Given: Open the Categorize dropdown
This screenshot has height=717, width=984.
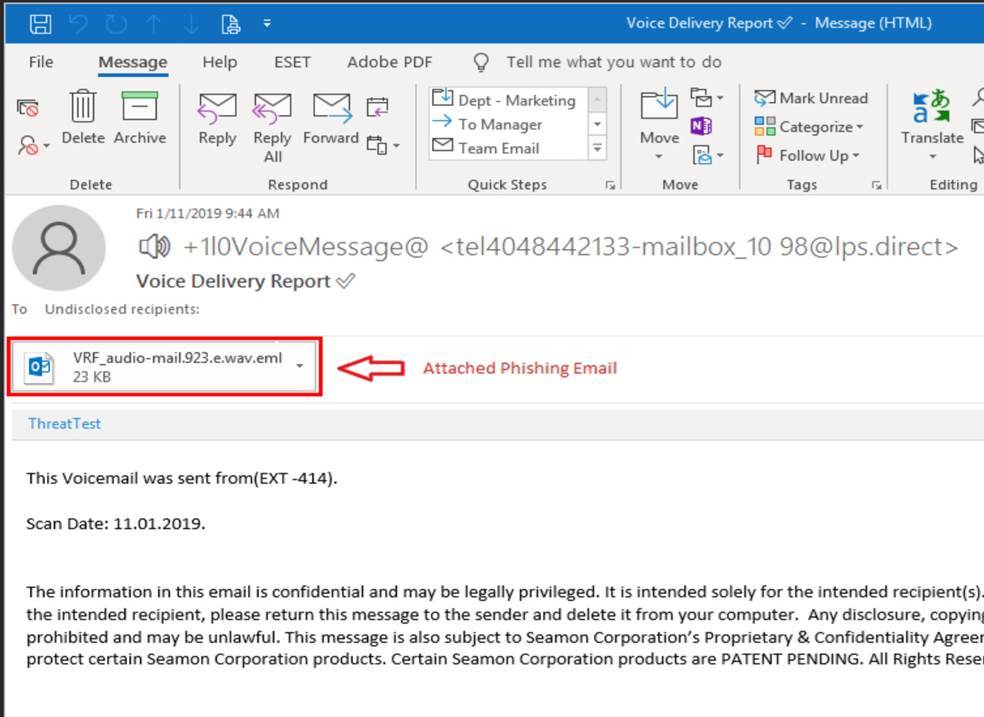Looking at the screenshot, I should 809,127.
